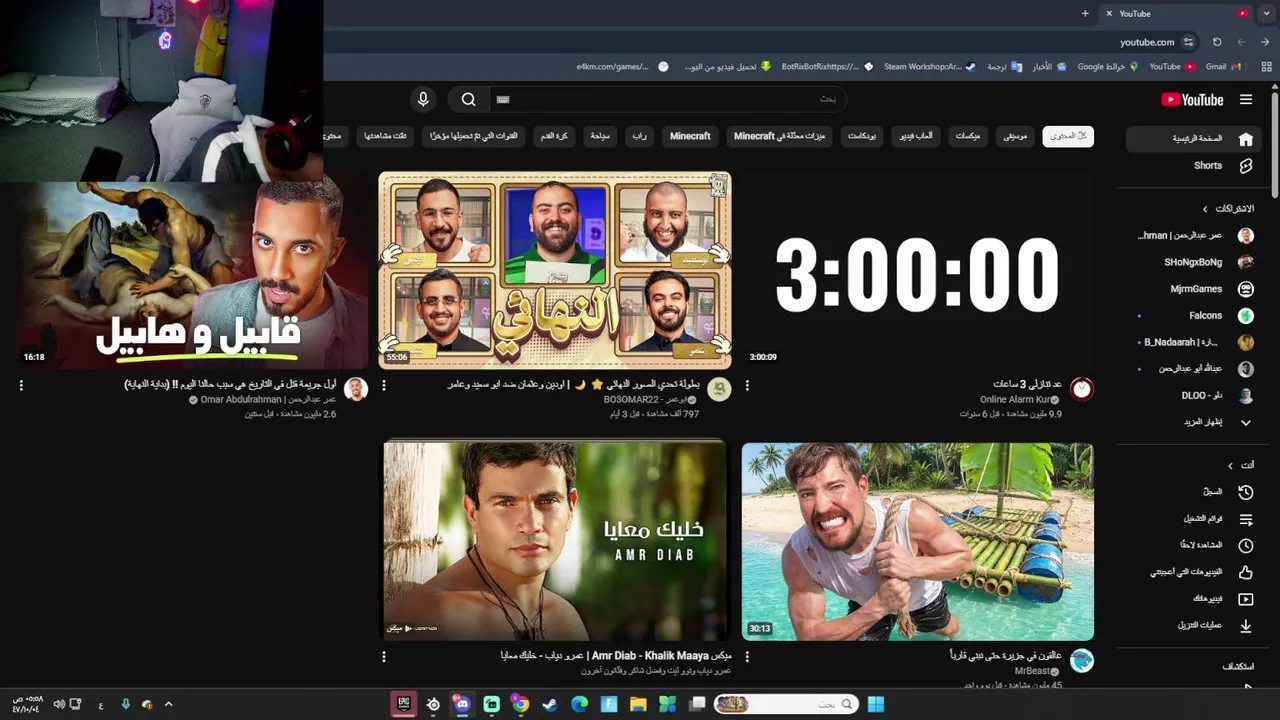Open options menu for BO3OMAR22 video
This screenshot has width=1280, height=720.
pyautogui.click(x=384, y=385)
